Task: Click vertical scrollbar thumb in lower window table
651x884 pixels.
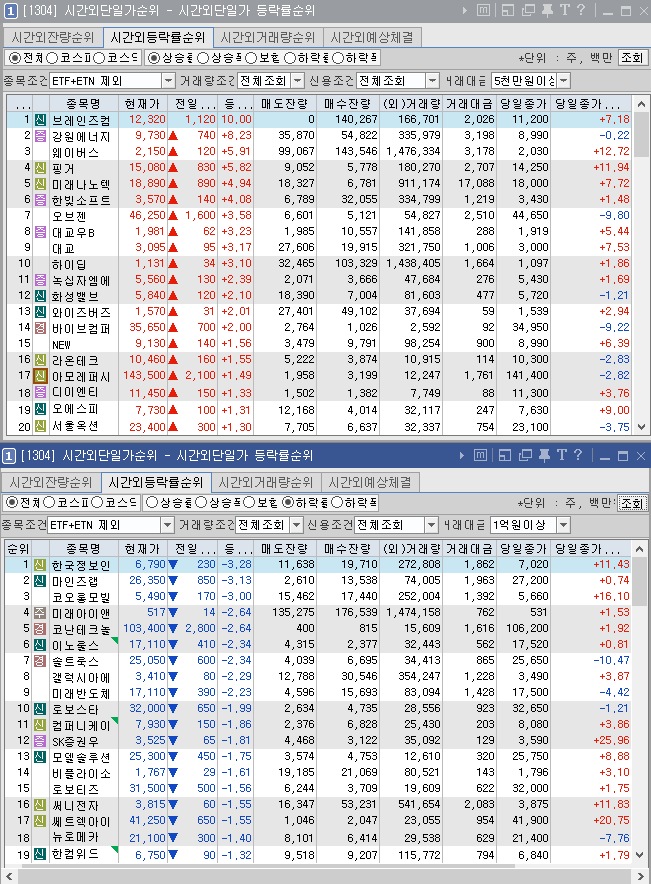Action: click(639, 581)
